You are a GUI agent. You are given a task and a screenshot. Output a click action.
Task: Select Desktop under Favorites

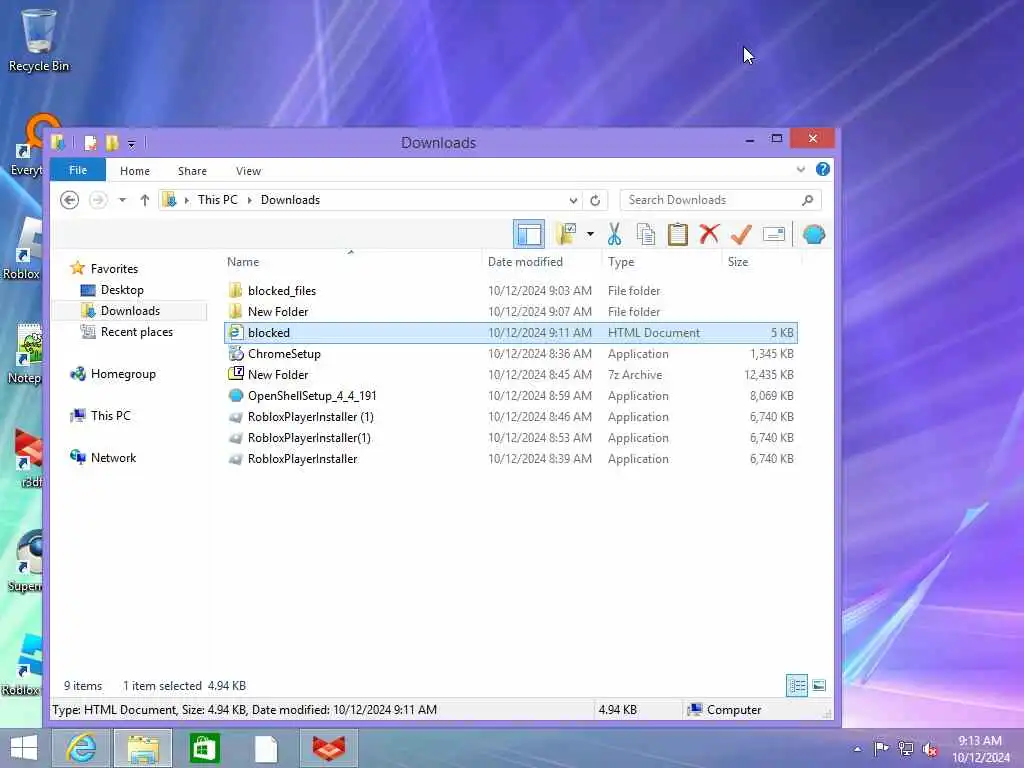click(122, 289)
